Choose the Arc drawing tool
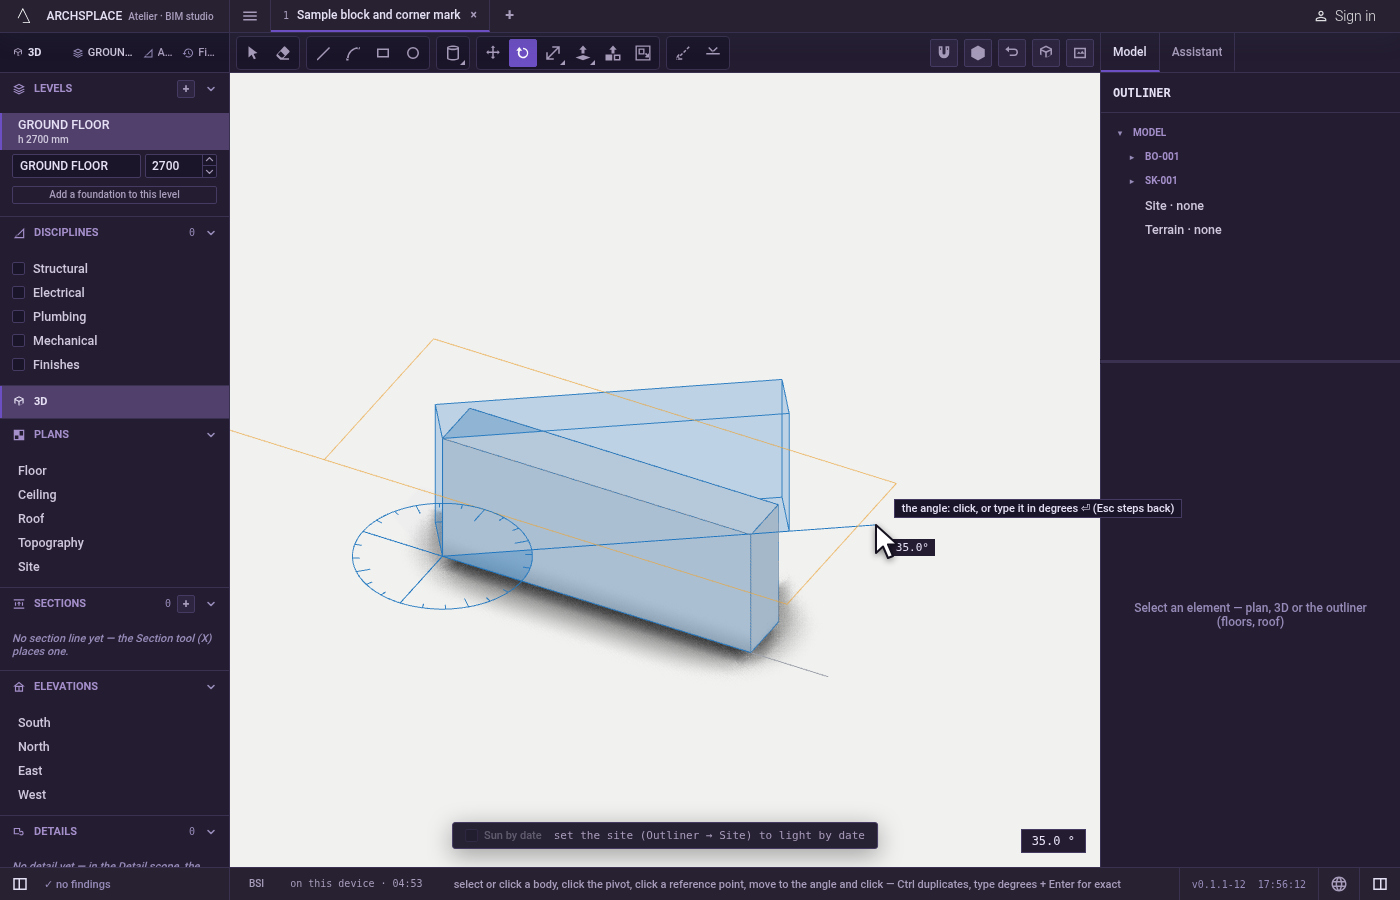This screenshot has width=1400, height=900. 353,53
